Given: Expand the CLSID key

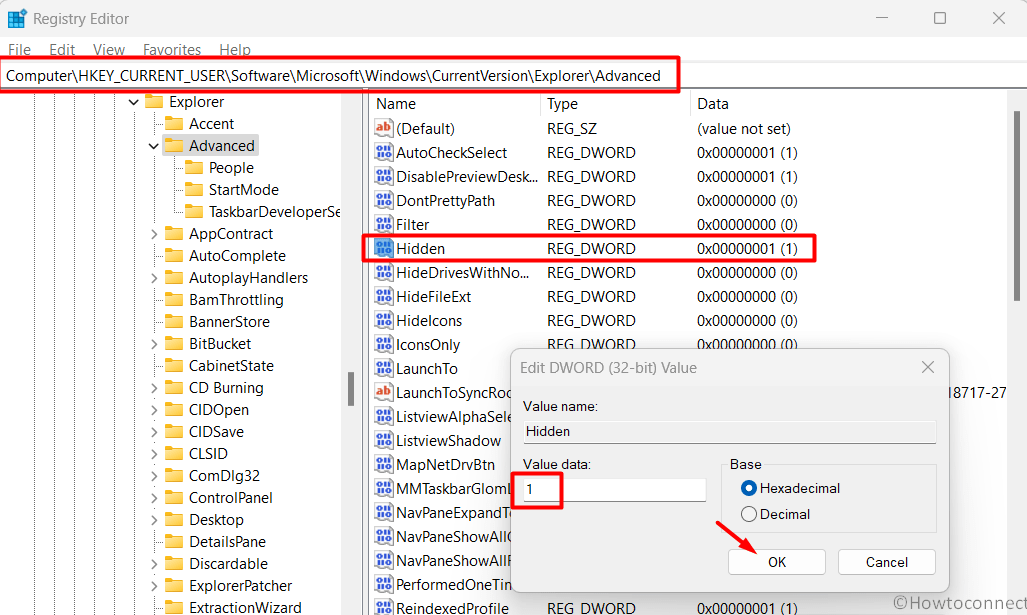Looking at the screenshot, I should tap(153, 454).
